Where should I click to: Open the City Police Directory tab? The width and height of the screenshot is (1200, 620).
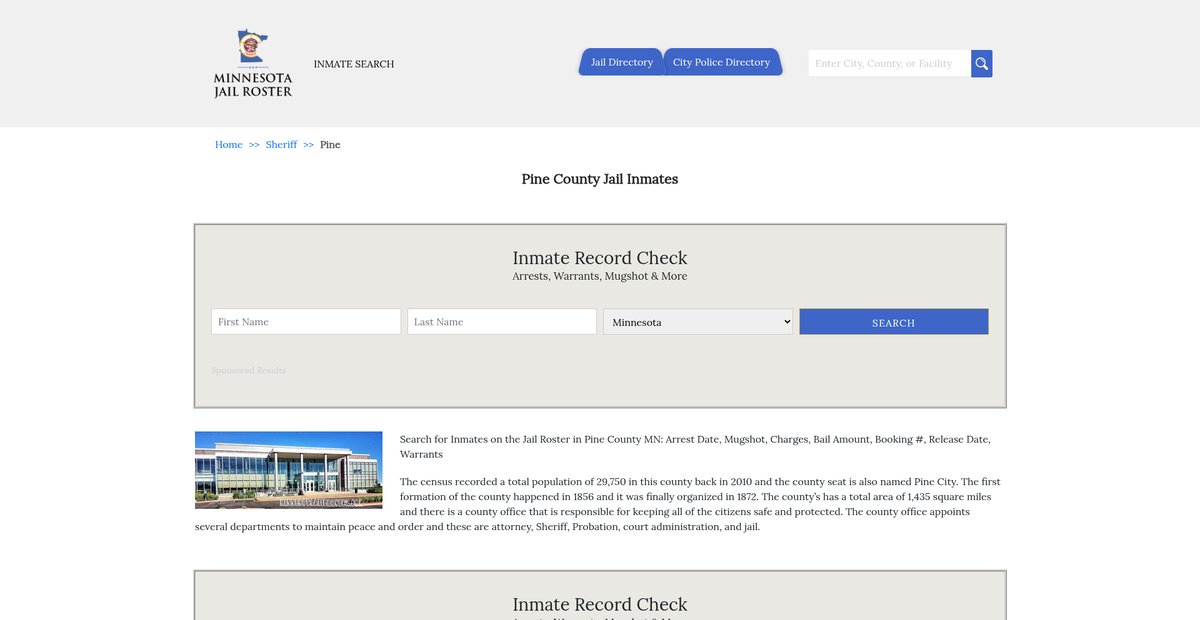(x=721, y=62)
